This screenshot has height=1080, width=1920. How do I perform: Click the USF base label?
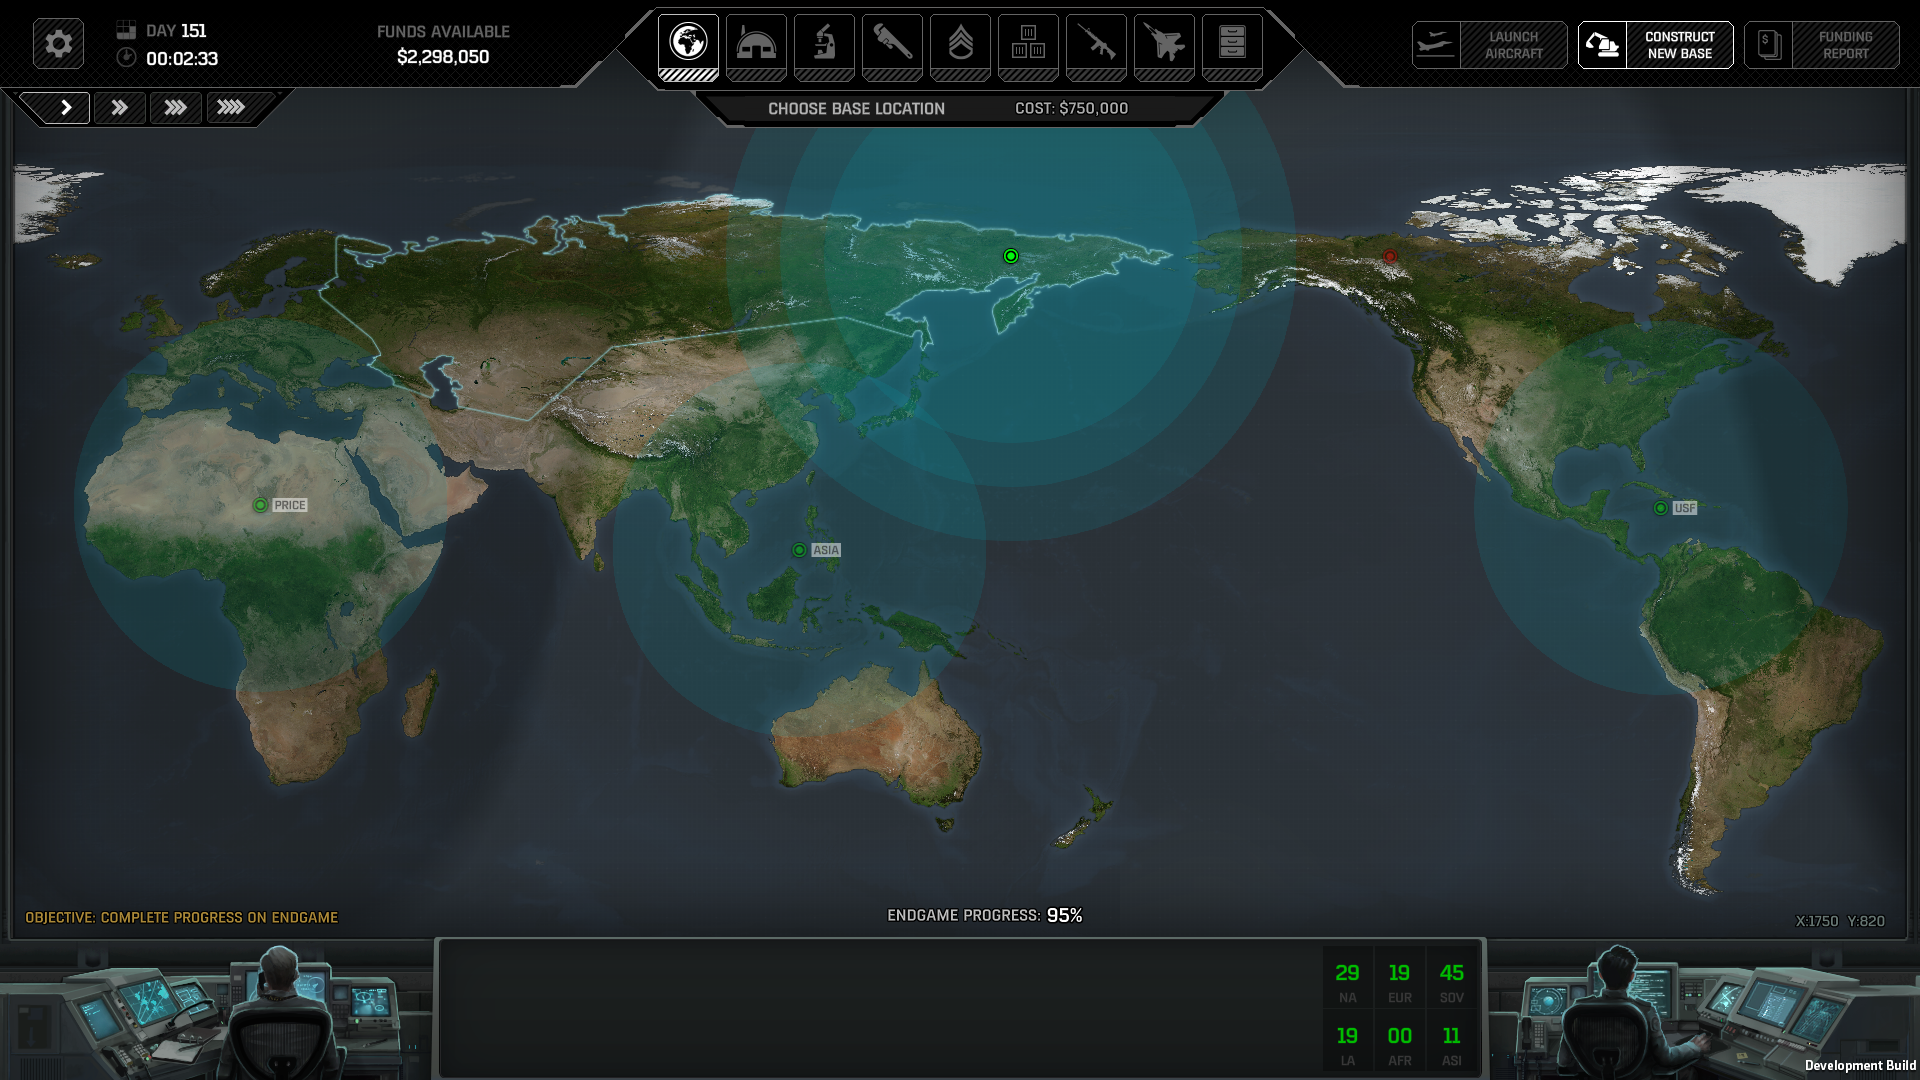[1685, 508]
